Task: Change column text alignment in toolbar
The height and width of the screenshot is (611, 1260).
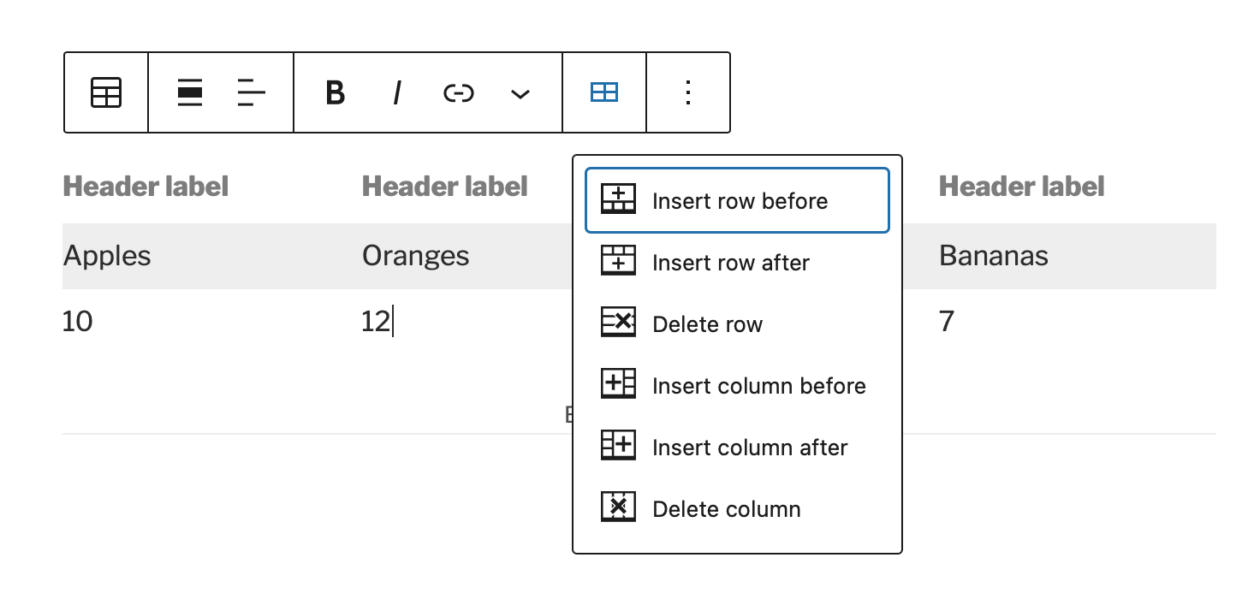Action: click(251, 93)
